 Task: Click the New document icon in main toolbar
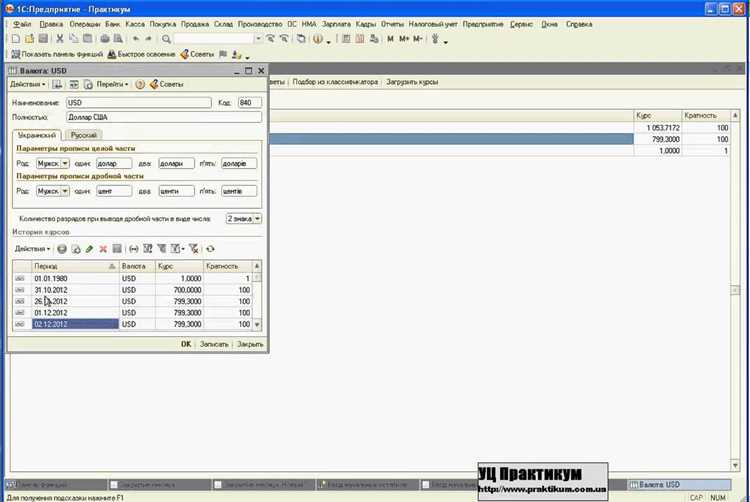coord(16,39)
